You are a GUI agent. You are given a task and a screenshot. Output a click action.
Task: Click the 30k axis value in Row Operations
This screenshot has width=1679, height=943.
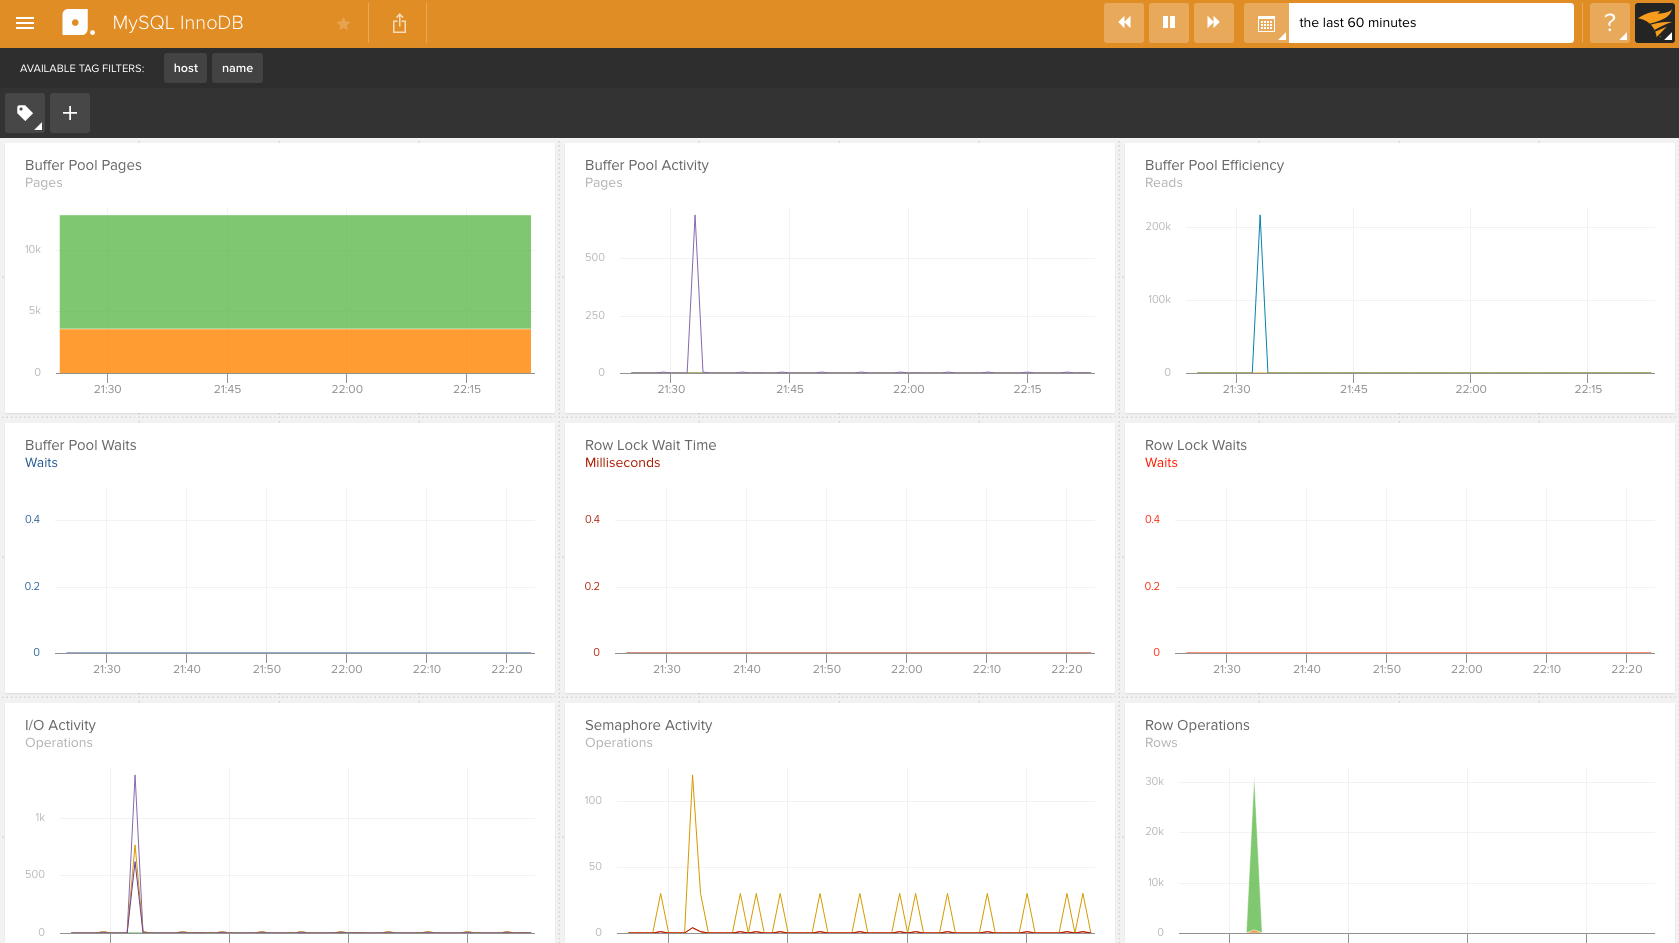(1154, 781)
